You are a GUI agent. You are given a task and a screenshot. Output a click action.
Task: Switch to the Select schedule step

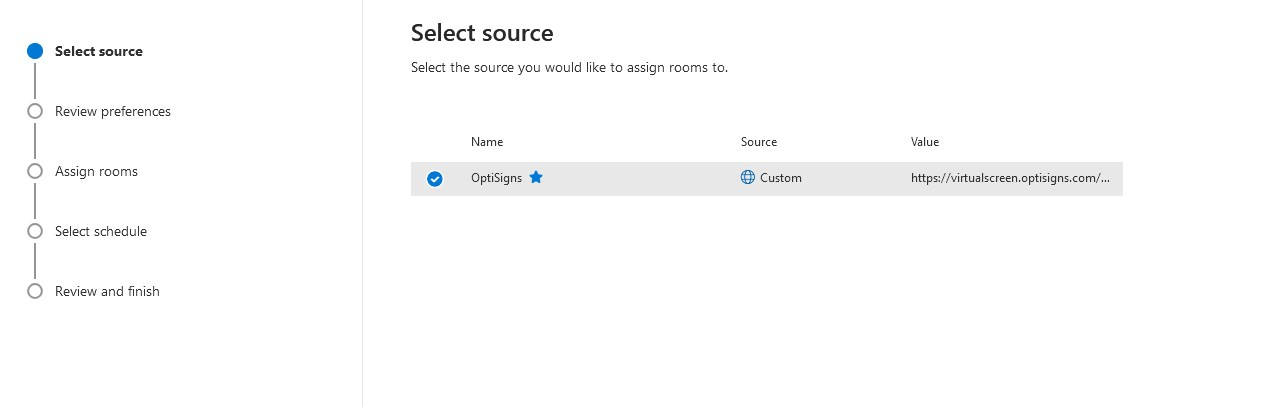100,231
